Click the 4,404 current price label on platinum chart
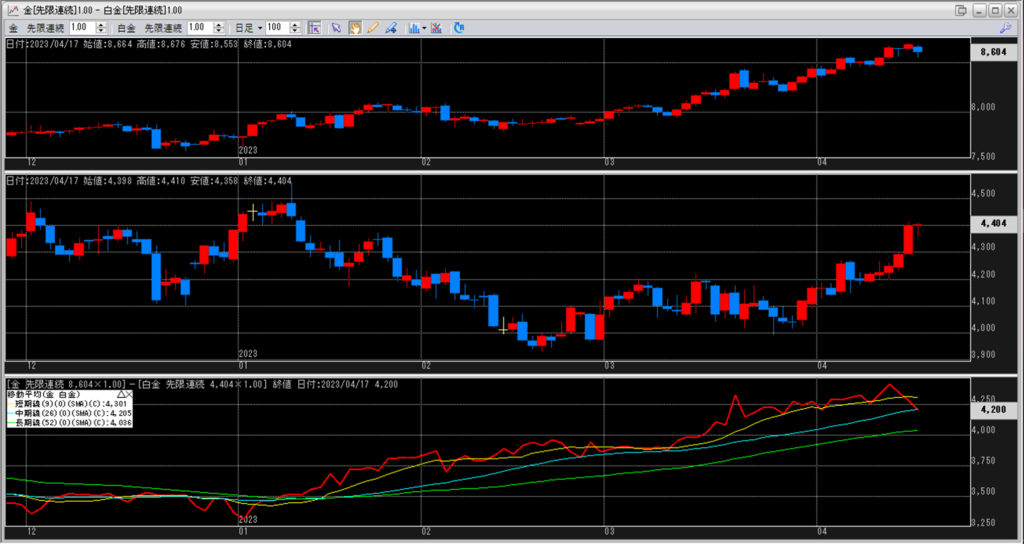Screen dimensions: 1024x544 pyautogui.click(x=993, y=224)
